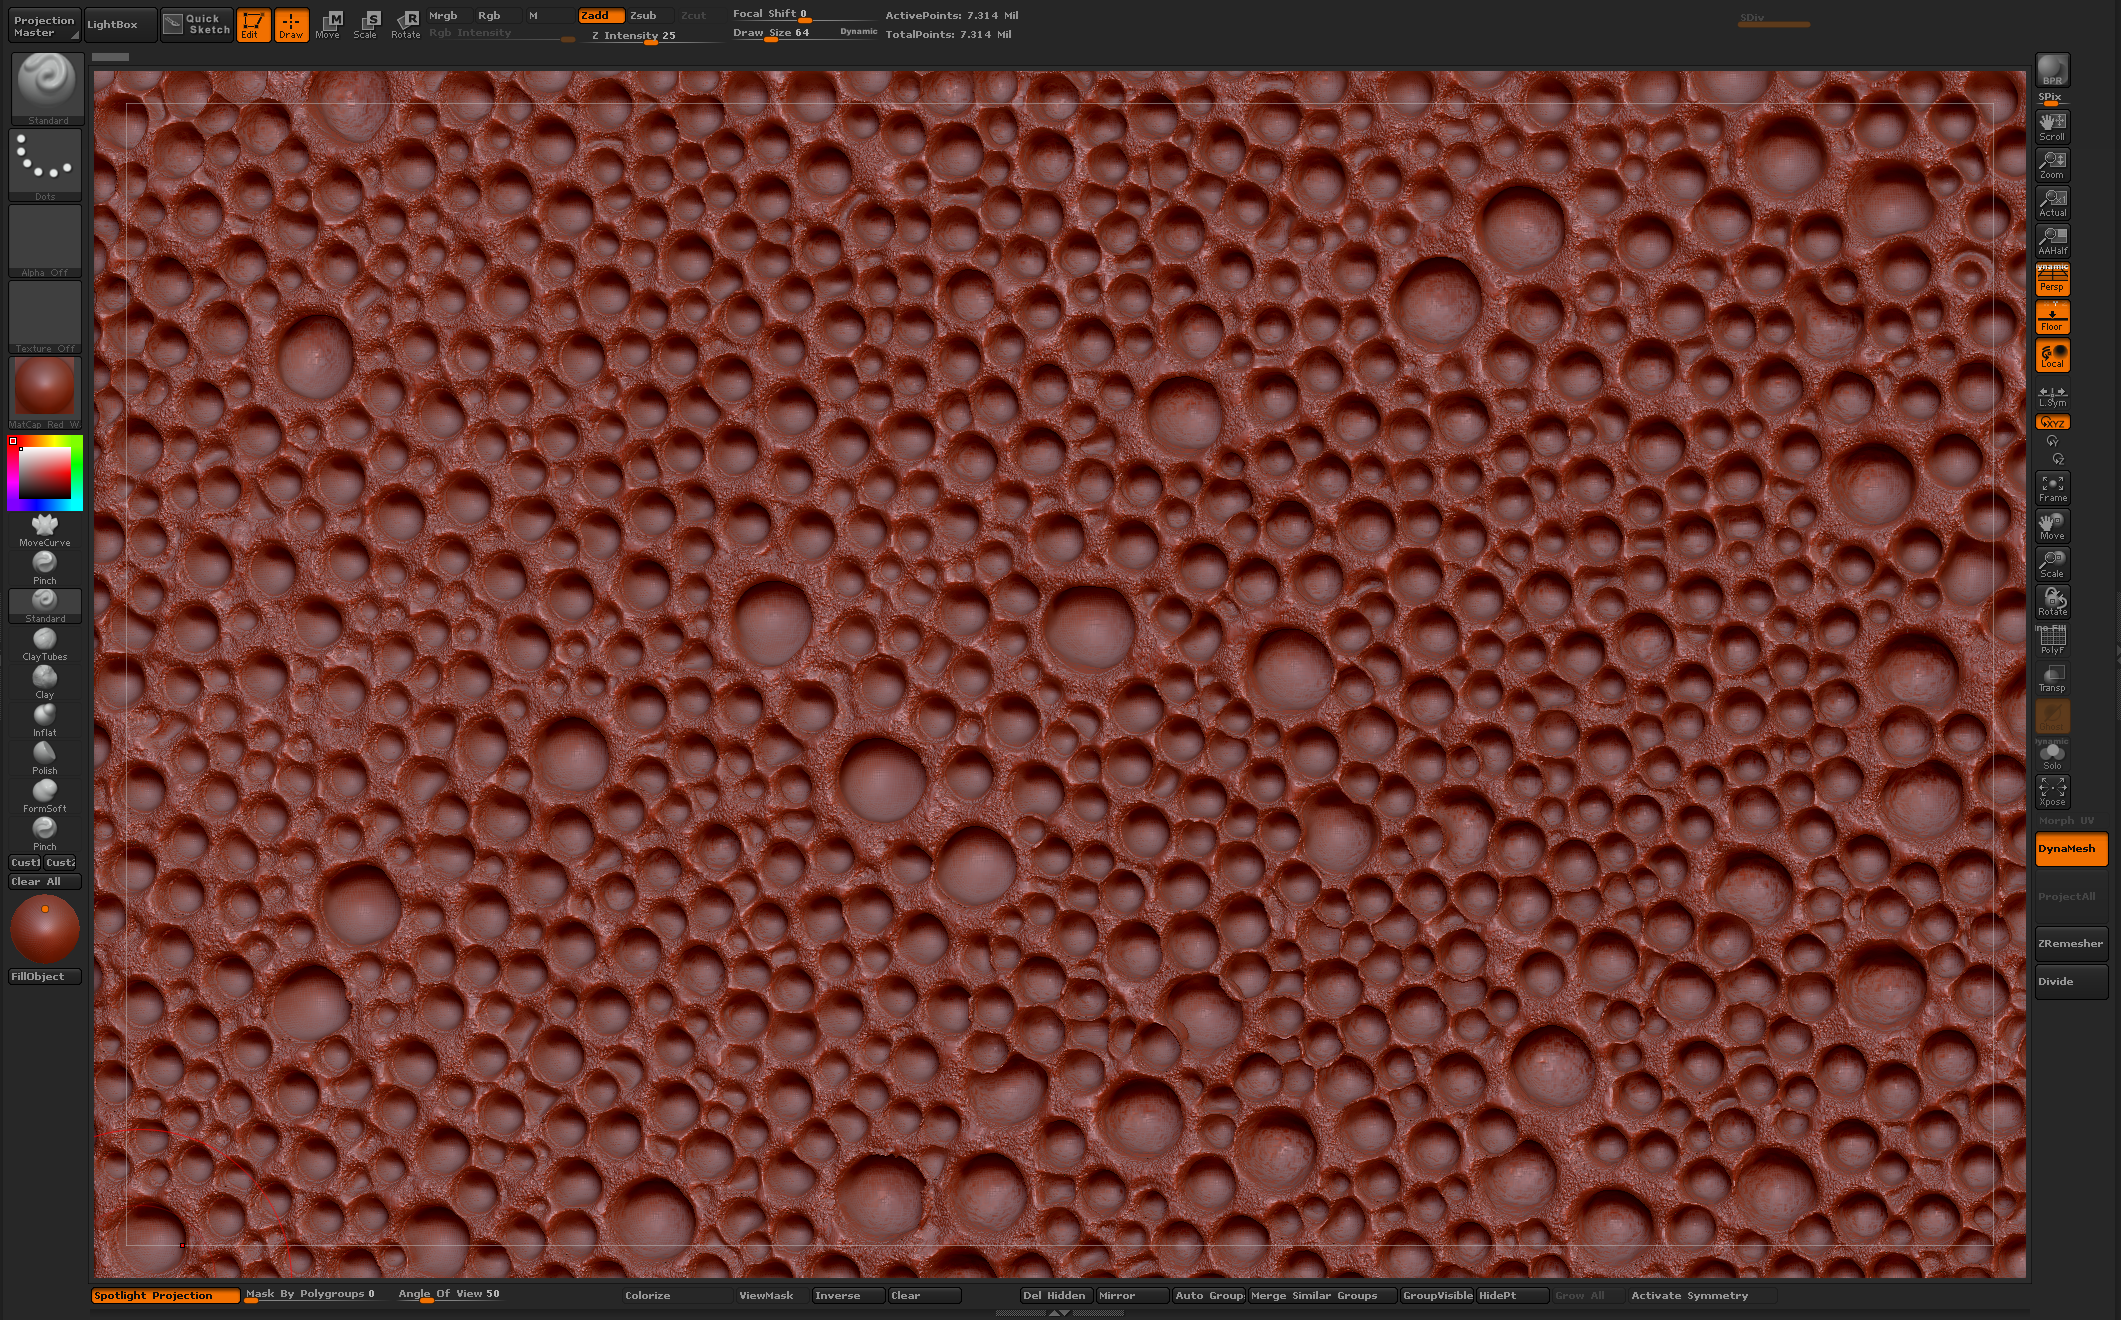
Task: Click the FillObject button
Action: pyautogui.click(x=44, y=976)
